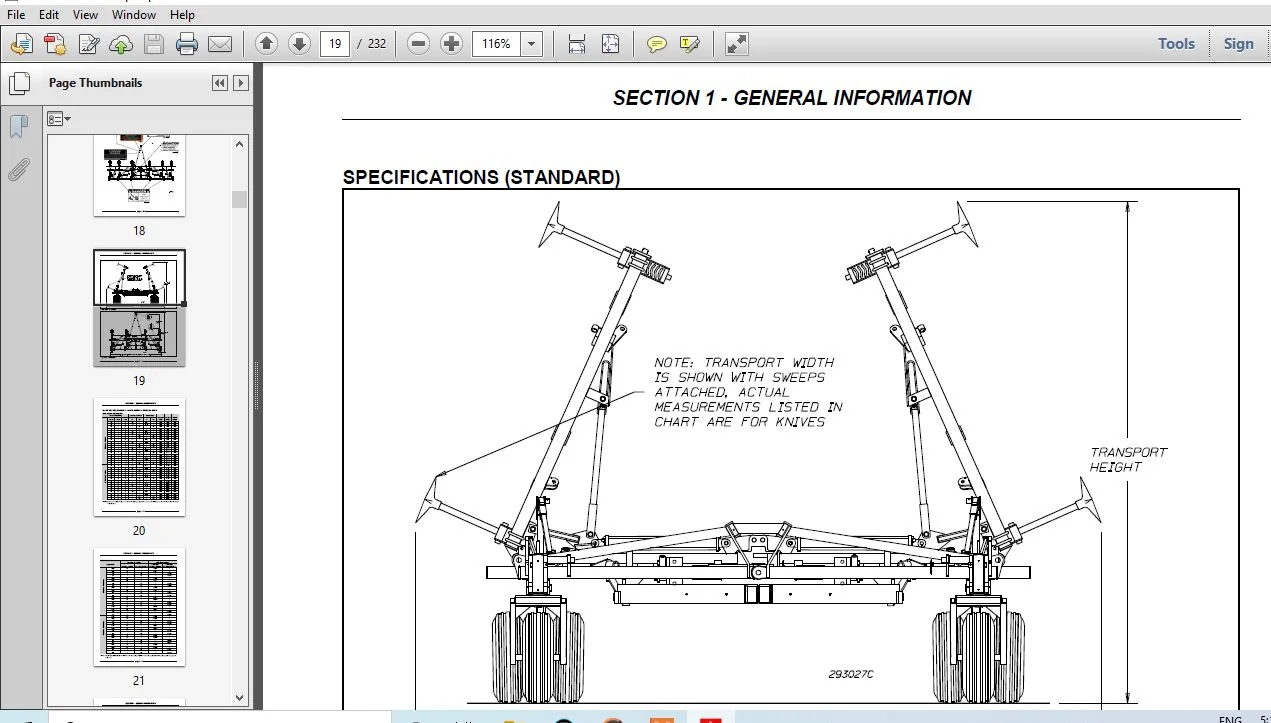Open the thumbnails options dropdown
The width and height of the screenshot is (1271, 723).
click(60, 119)
